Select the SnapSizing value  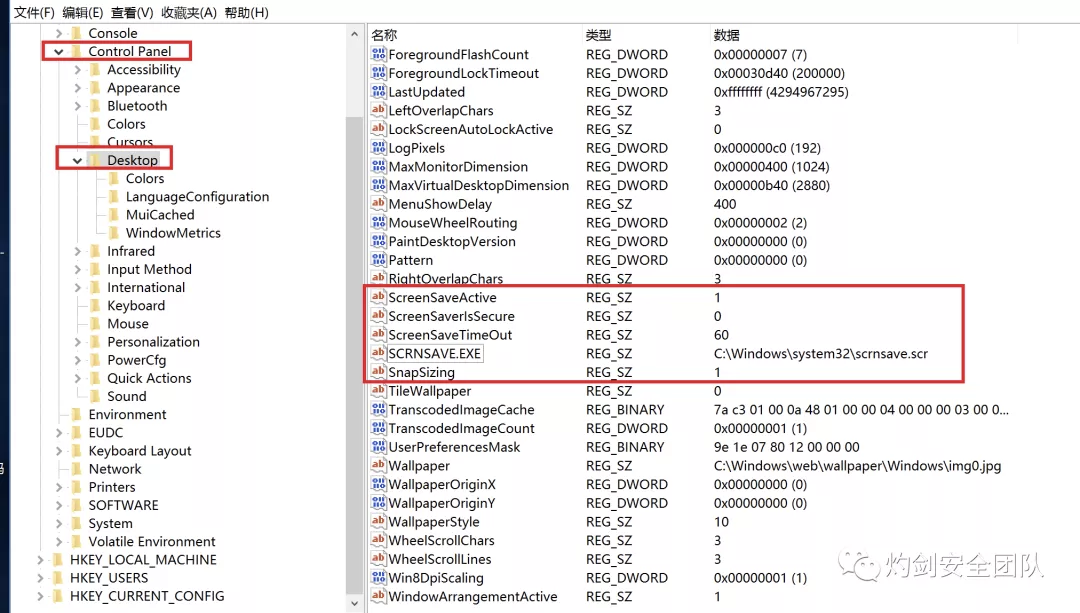click(x=422, y=372)
